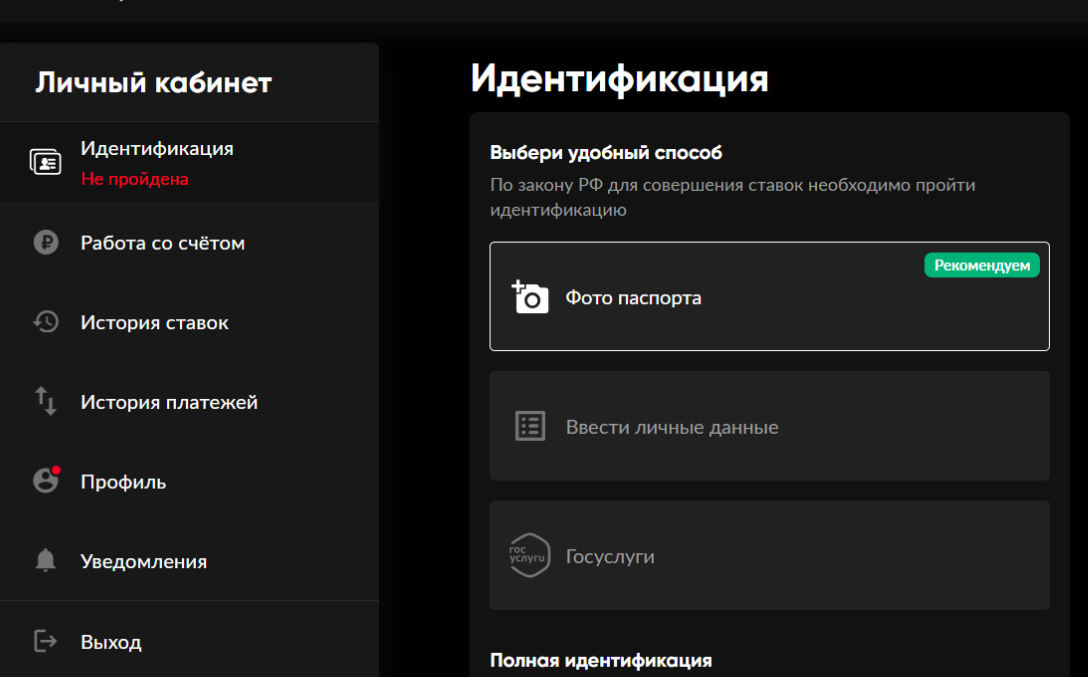Click the ruble coin icon in sidebar
This screenshot has width=1088, height=677.
[x=46, y=243]
